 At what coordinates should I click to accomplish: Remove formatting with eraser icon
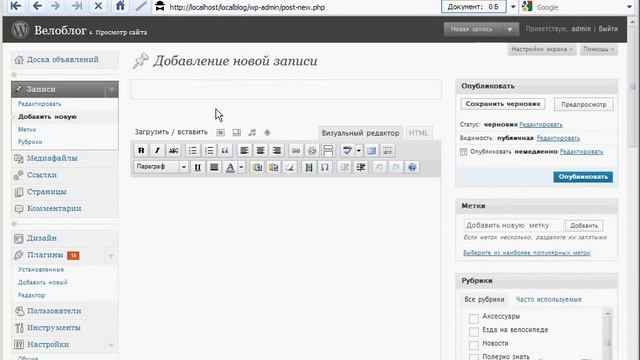point(290,167)
